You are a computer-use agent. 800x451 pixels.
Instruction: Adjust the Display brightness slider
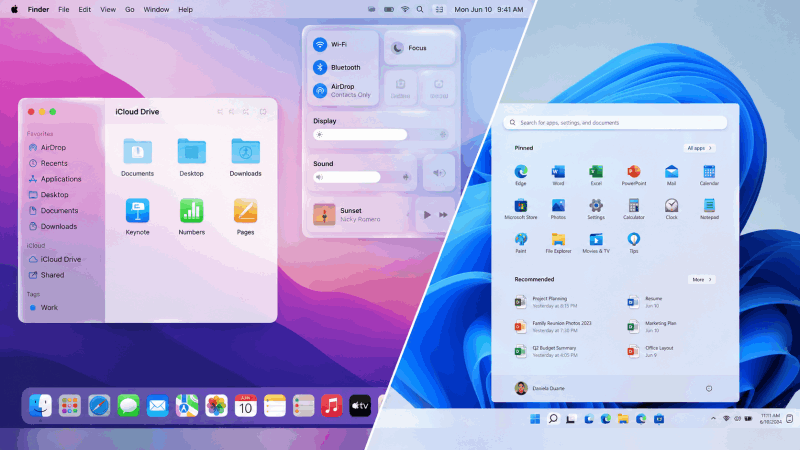click(381, 135)
